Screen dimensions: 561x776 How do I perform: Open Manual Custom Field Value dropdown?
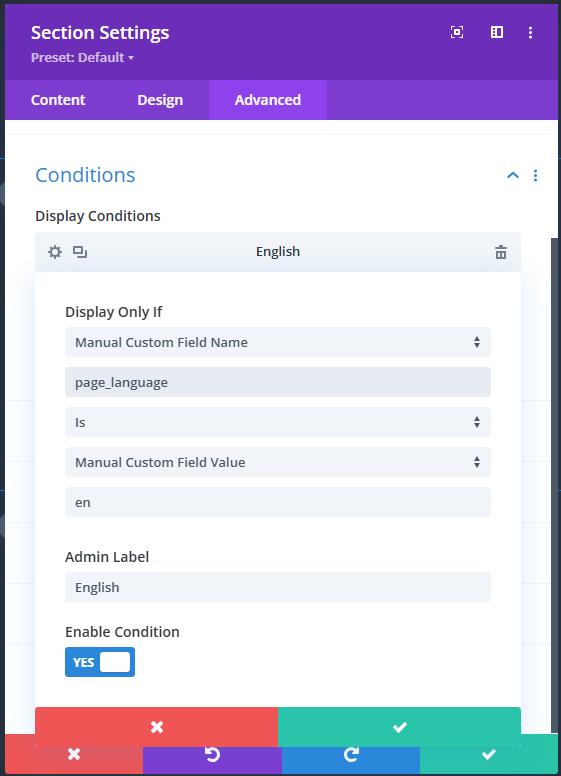click(x=278, y=462)
